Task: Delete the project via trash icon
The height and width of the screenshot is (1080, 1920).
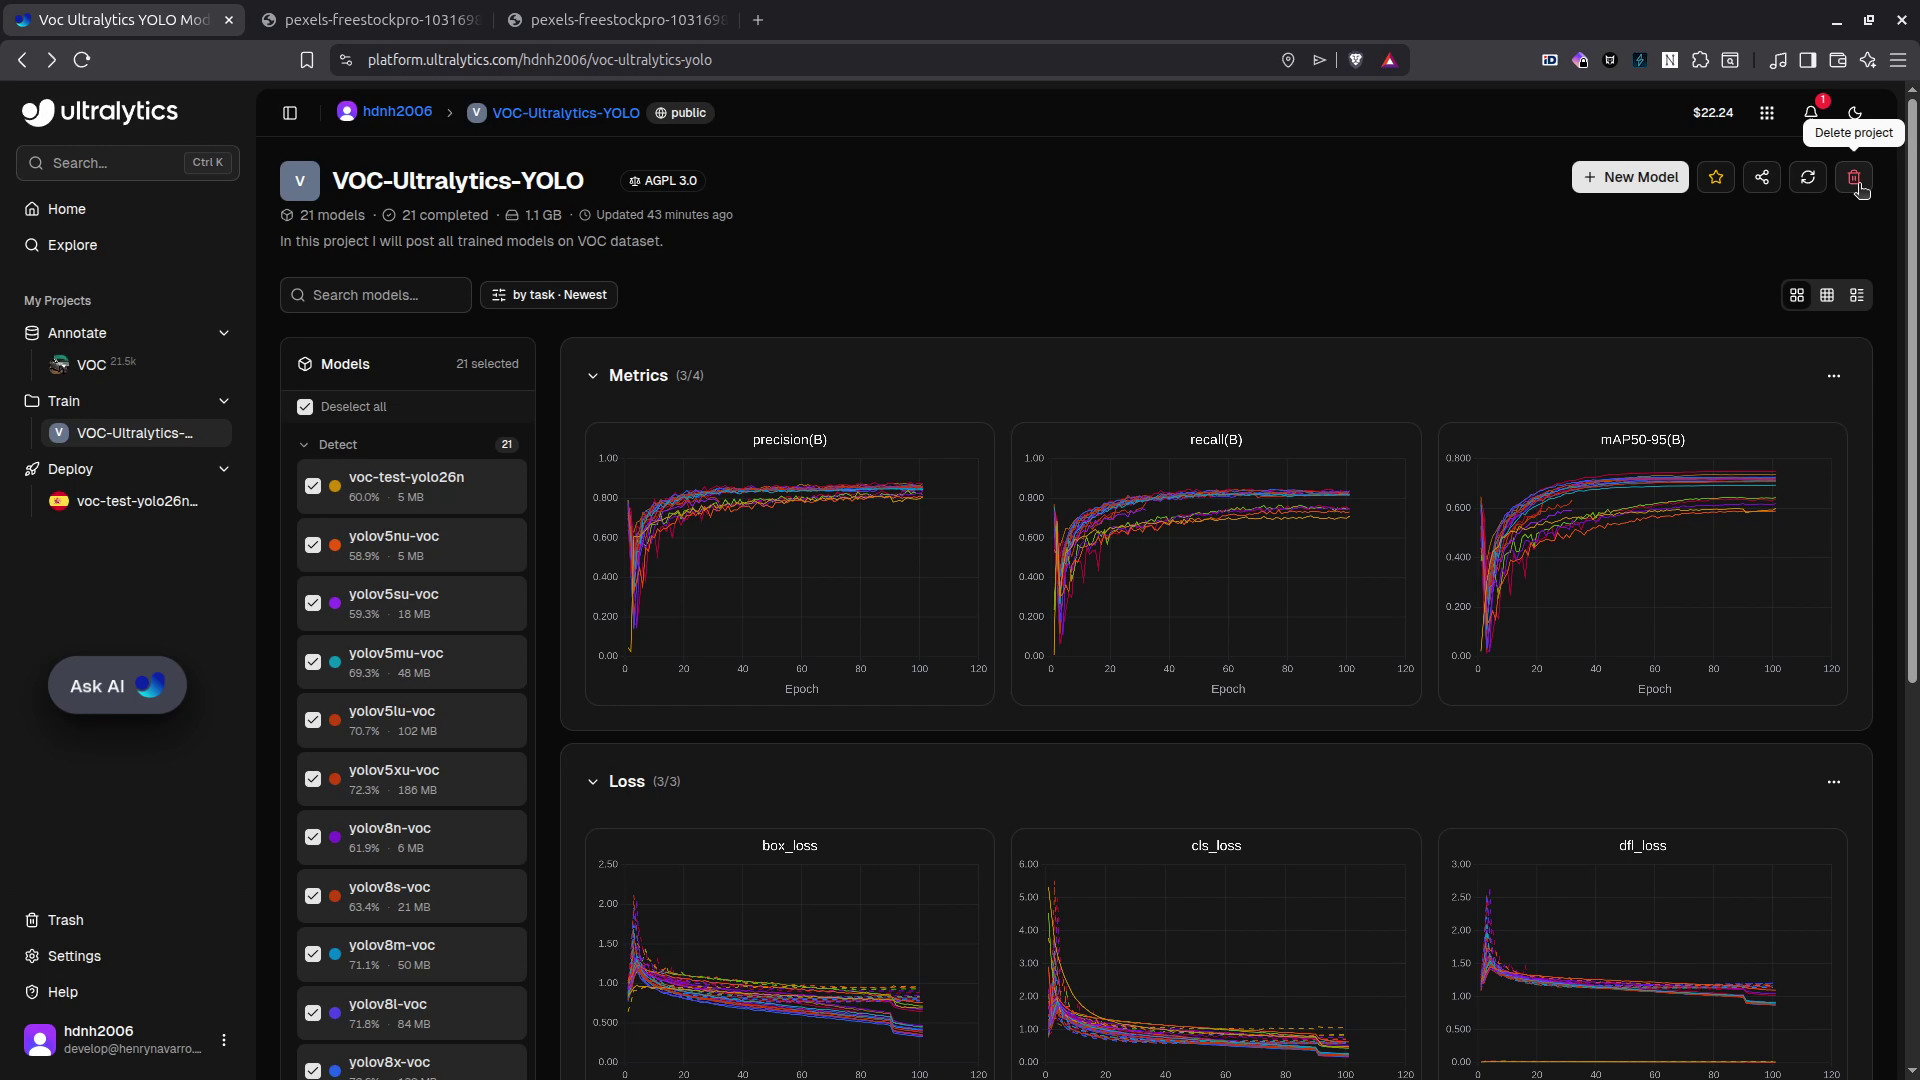Action: (1854, 177)
